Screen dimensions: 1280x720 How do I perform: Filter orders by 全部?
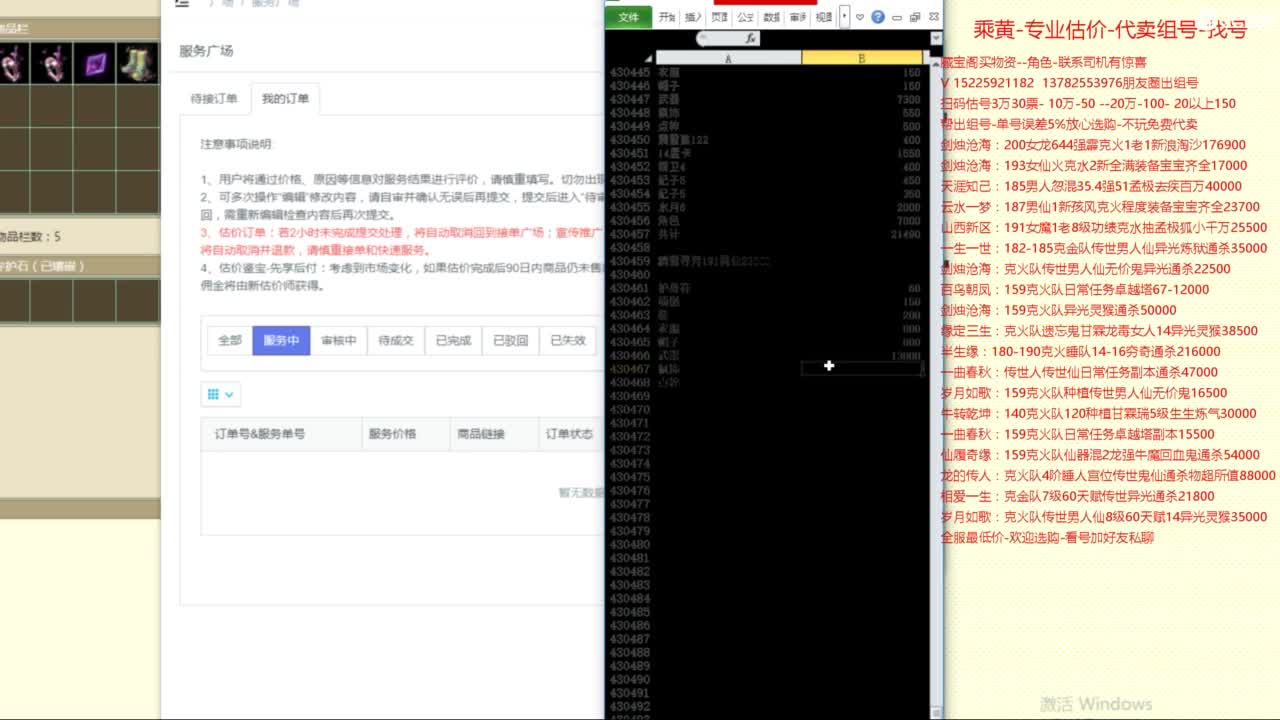point(230,340)
